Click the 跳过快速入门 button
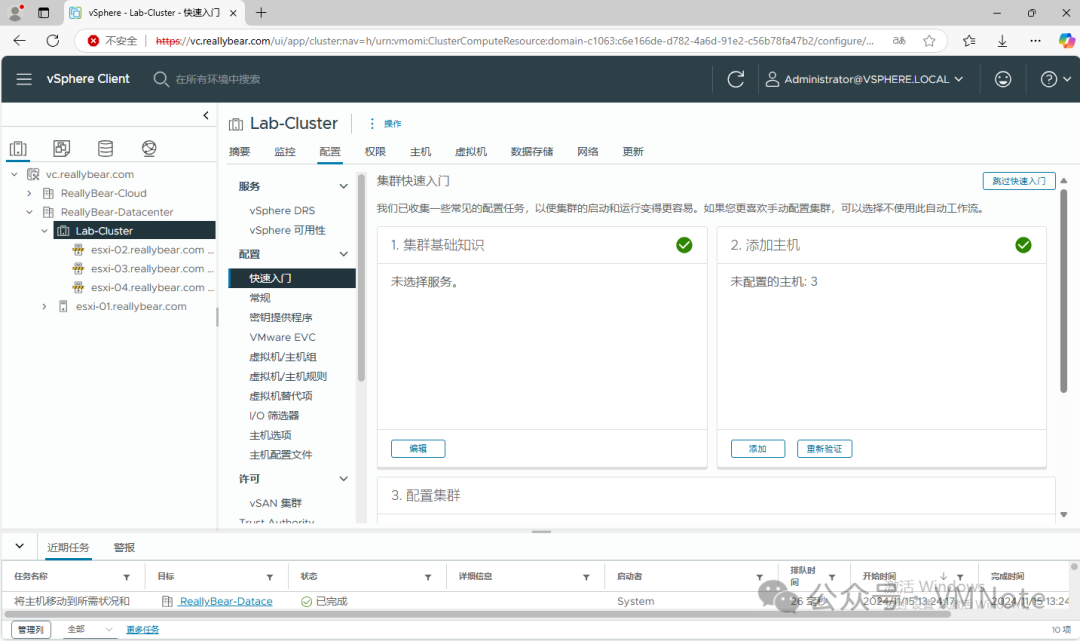Image resolution: width=1080 pixels, height=641 pixels. coord(1019,181)
